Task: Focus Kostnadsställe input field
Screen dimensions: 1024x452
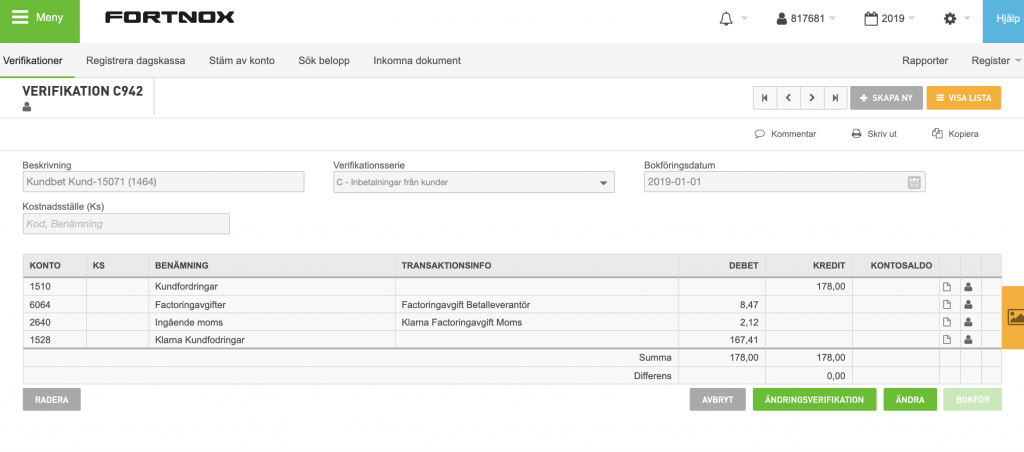Action: coord(126,224)
